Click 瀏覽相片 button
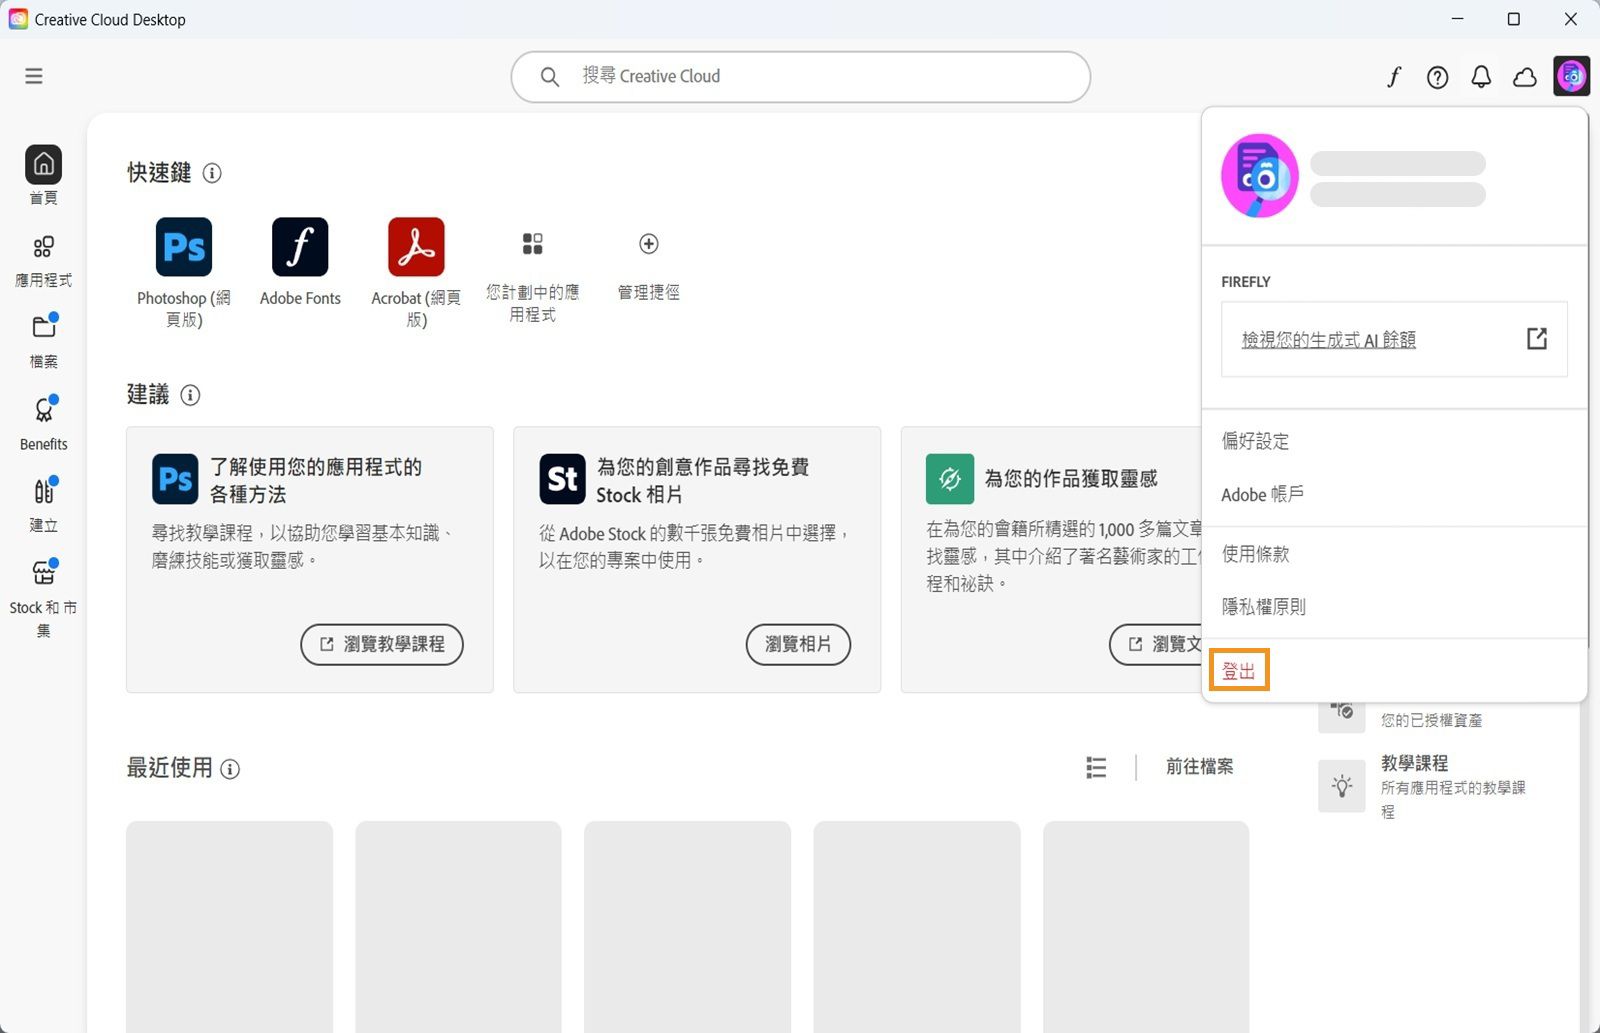Viewport: 1600px width, 1033px height. [798, 644]
